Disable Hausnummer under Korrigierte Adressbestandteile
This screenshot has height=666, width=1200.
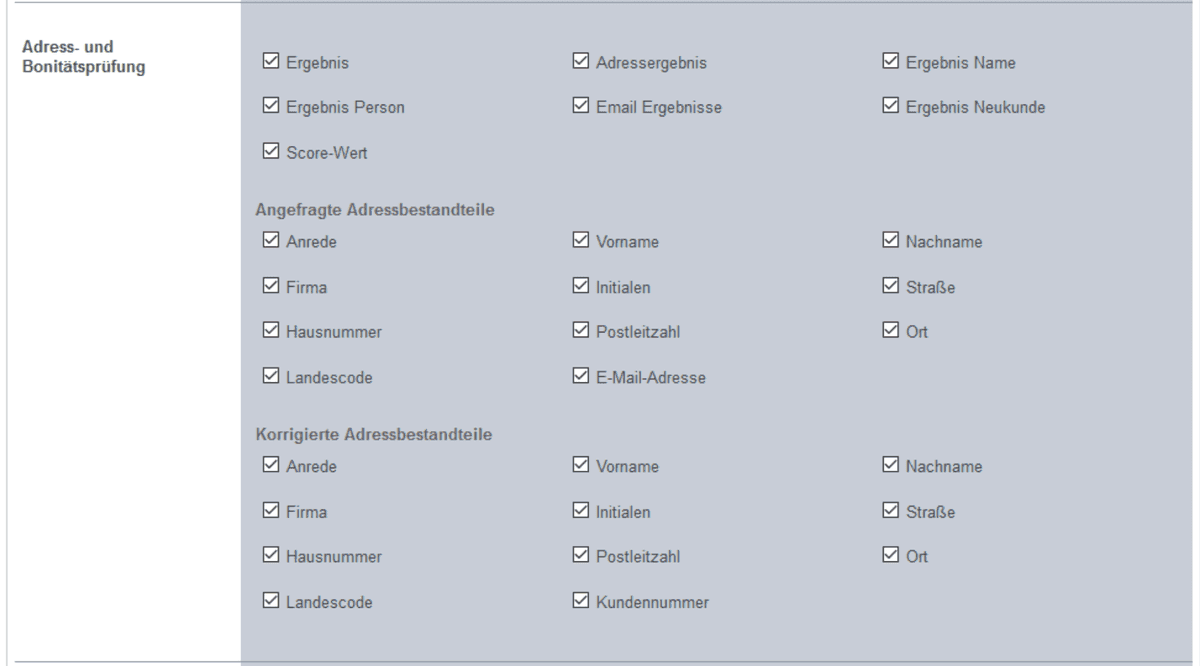click(270, 556)
